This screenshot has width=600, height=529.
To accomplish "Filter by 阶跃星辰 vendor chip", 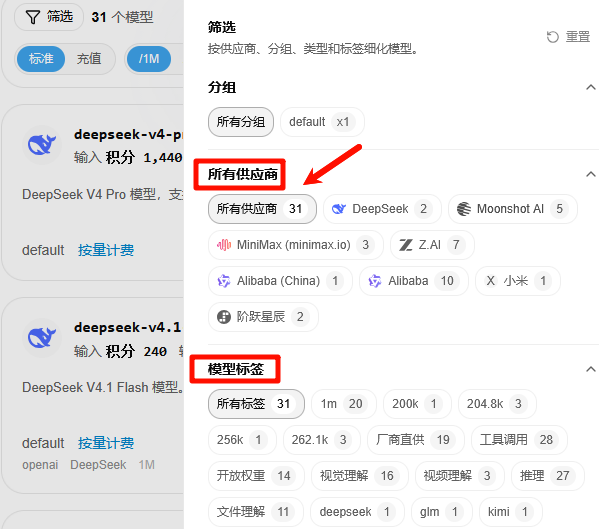I will point(263,317).
